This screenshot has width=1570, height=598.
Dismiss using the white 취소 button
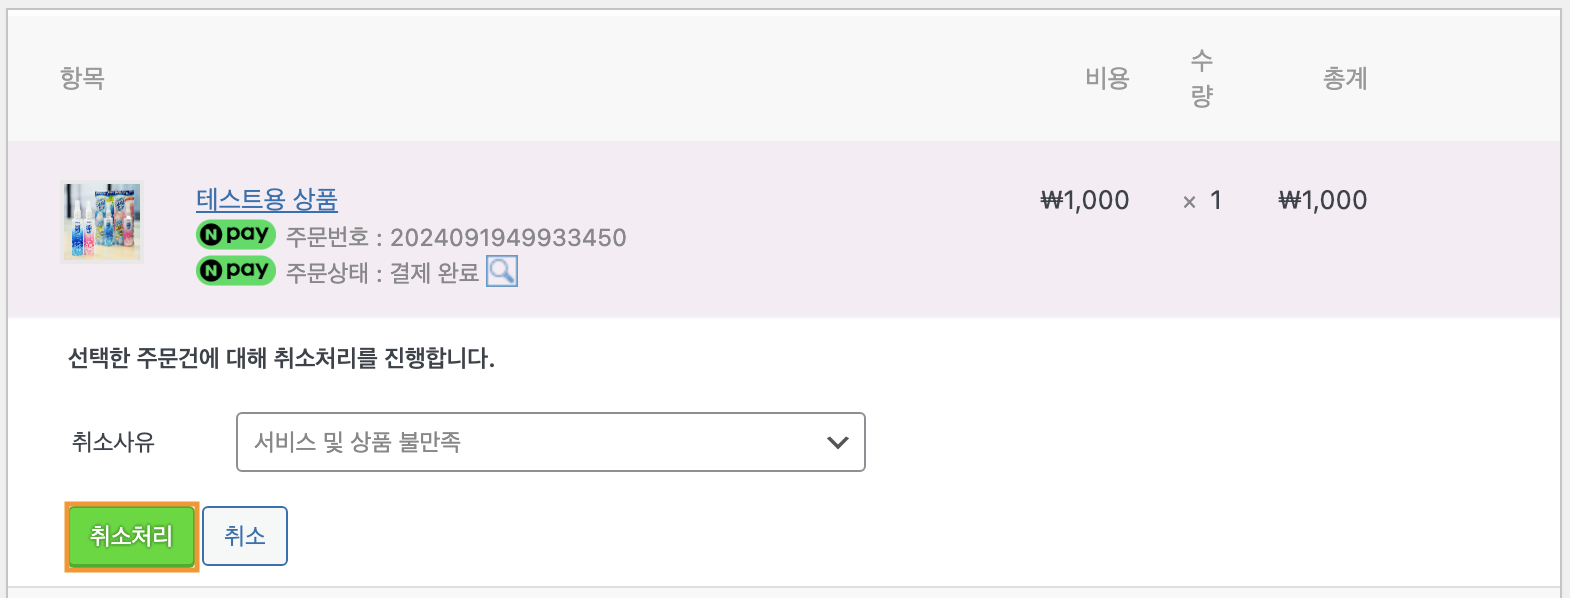coord(245,536)
